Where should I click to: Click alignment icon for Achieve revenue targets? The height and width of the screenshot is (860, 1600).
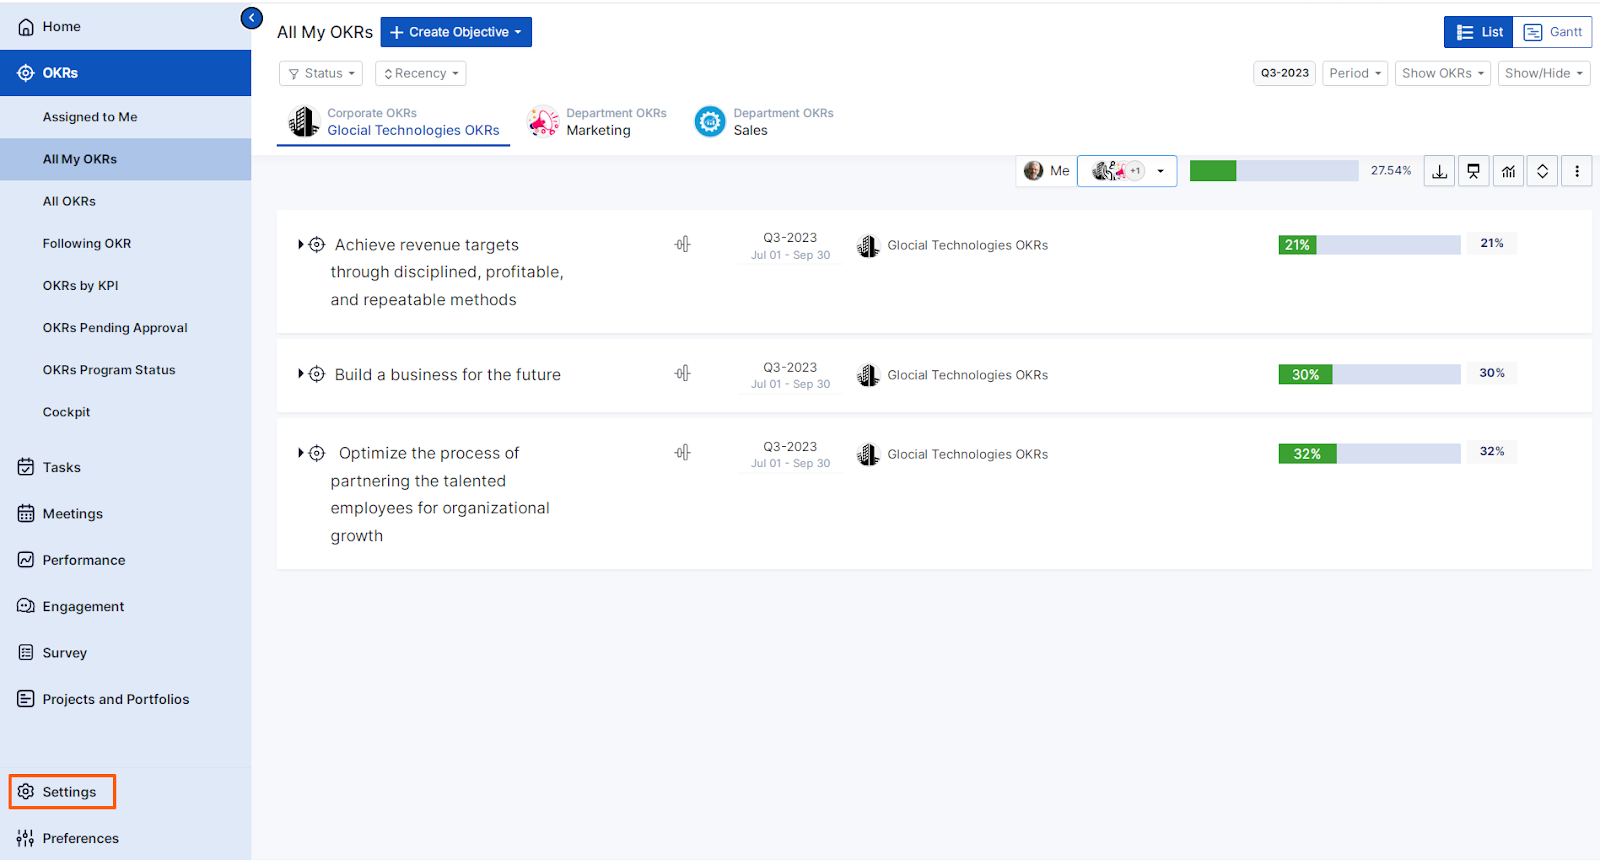(682, 244)
